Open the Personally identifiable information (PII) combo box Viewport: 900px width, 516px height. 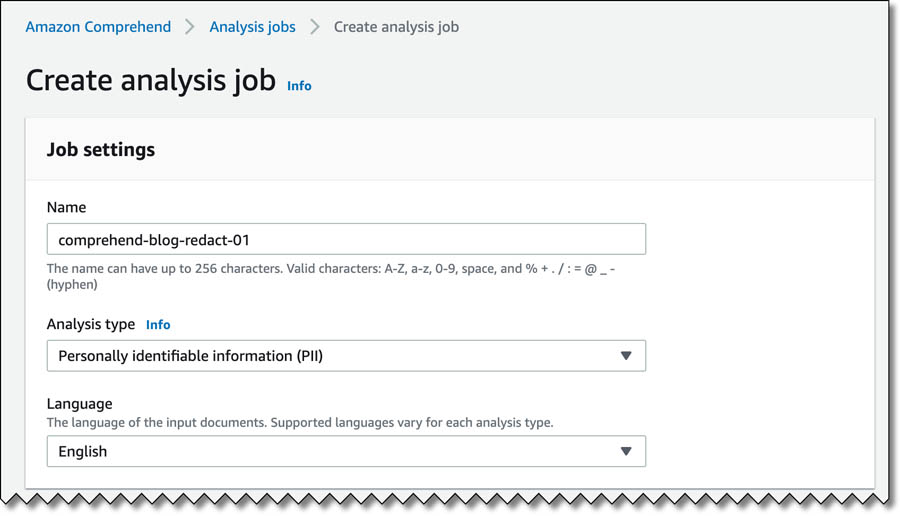tap(346, 356)
